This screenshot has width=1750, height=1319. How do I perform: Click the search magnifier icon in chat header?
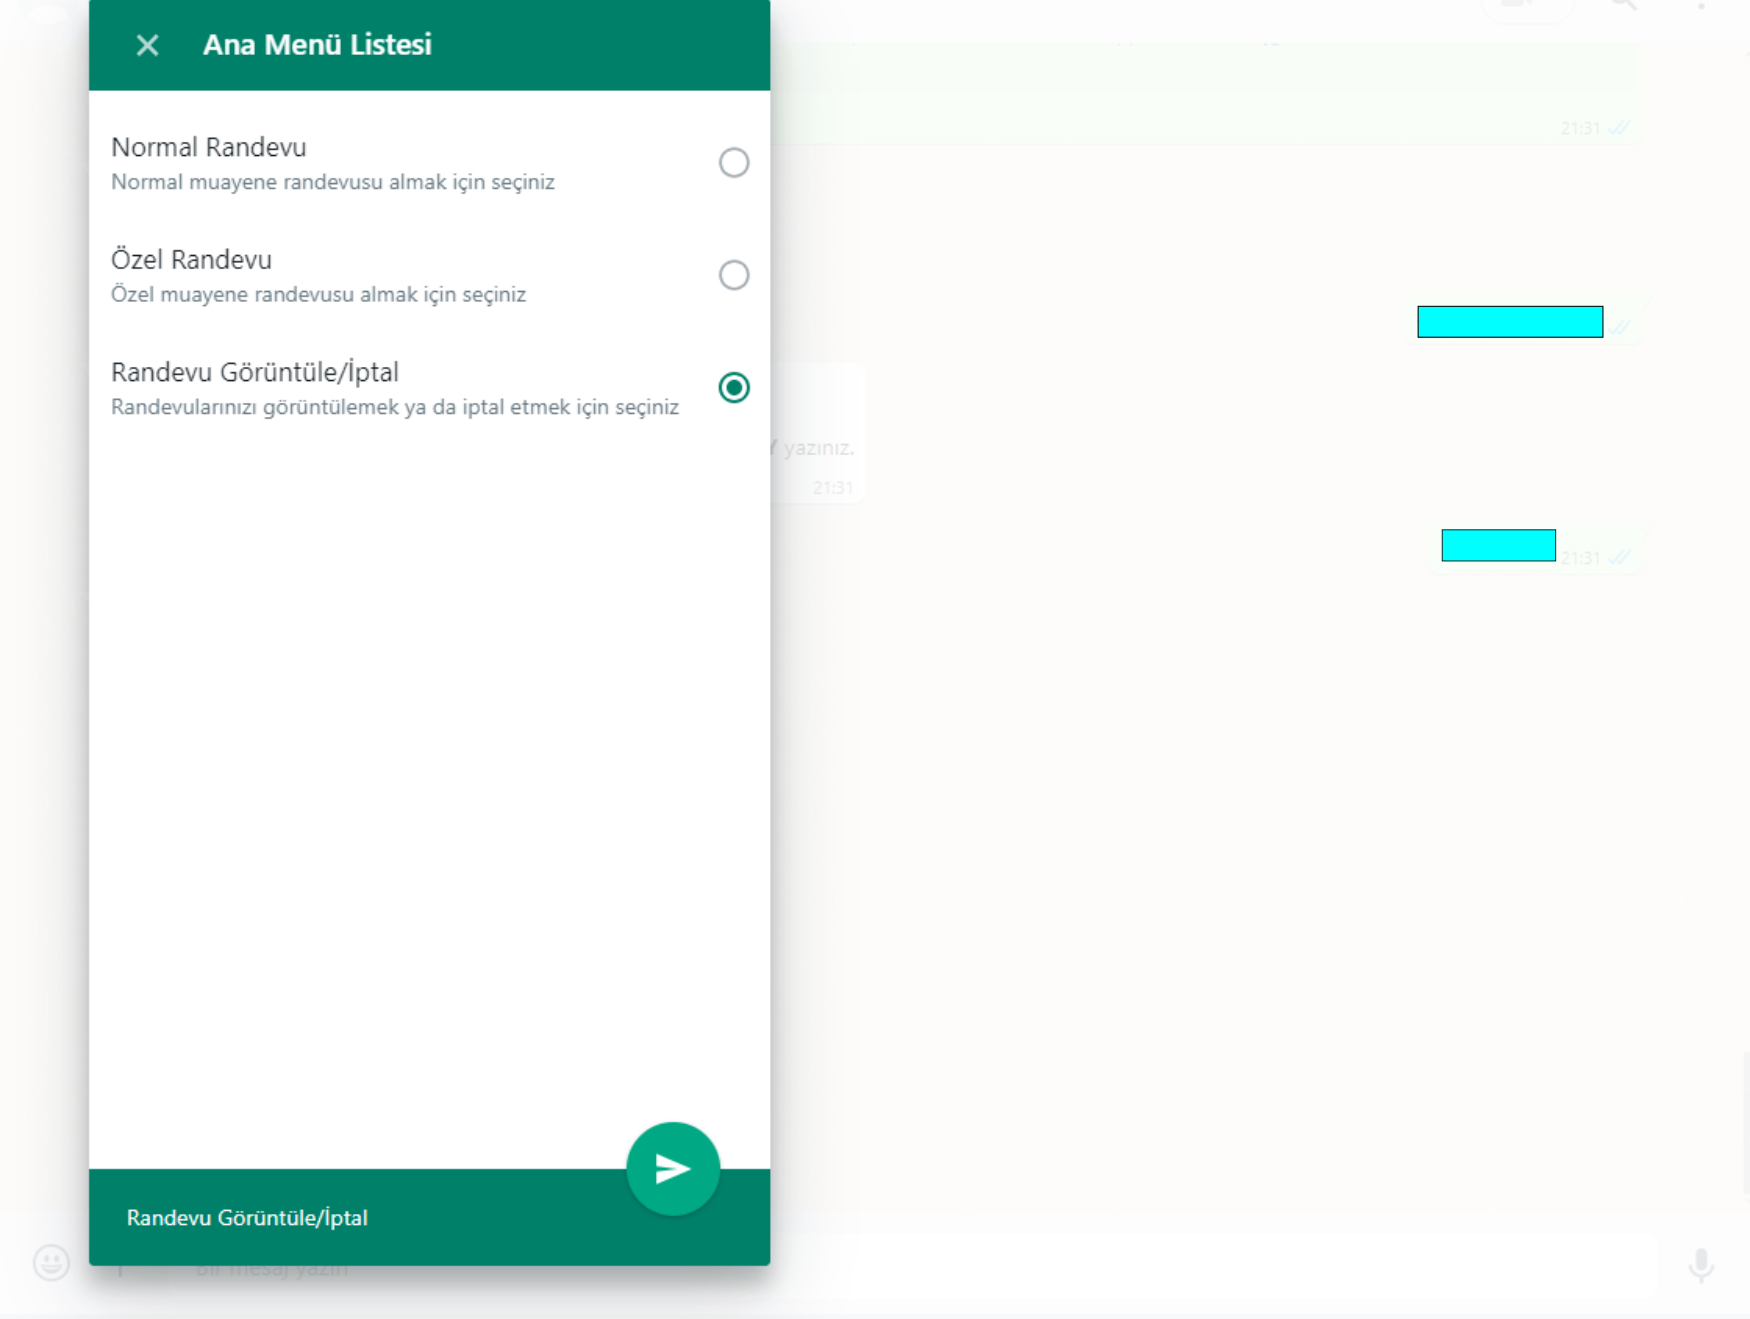click(1623, 5)
